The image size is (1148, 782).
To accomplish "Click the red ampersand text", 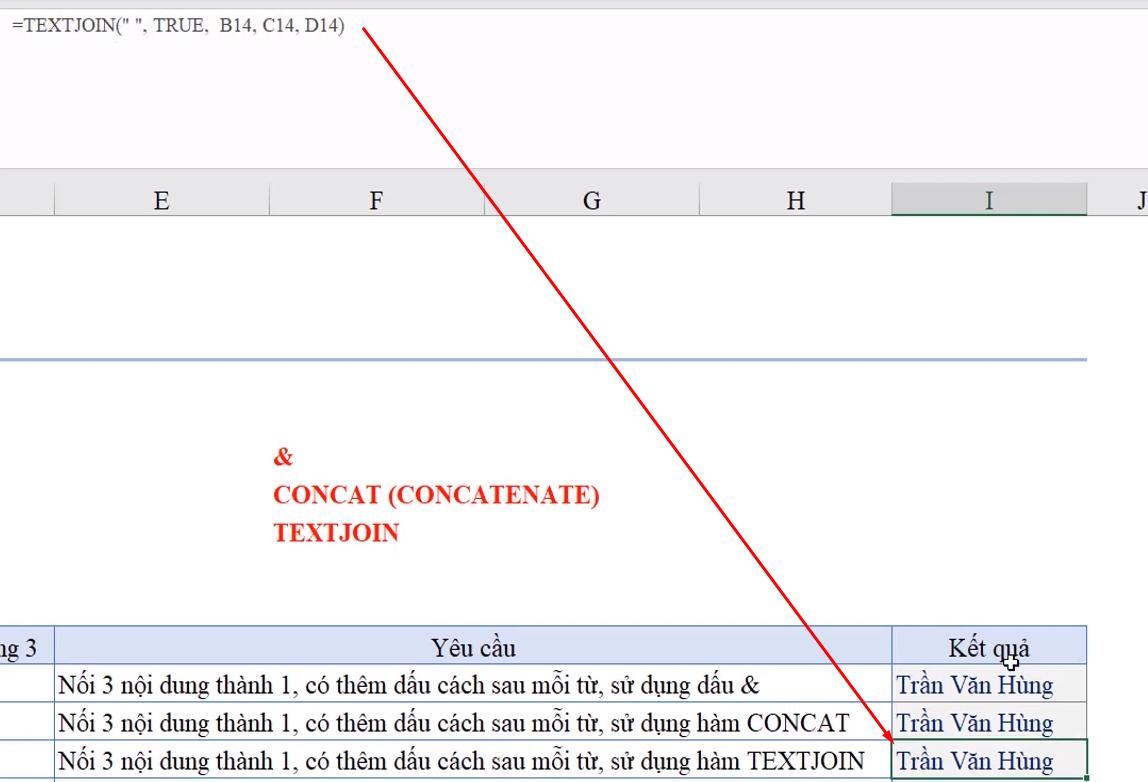I will point(283,457).
